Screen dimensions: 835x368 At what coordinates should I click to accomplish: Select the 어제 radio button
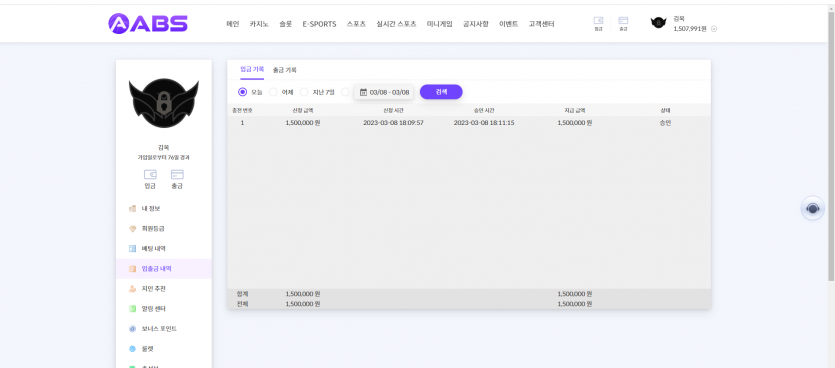273,92
